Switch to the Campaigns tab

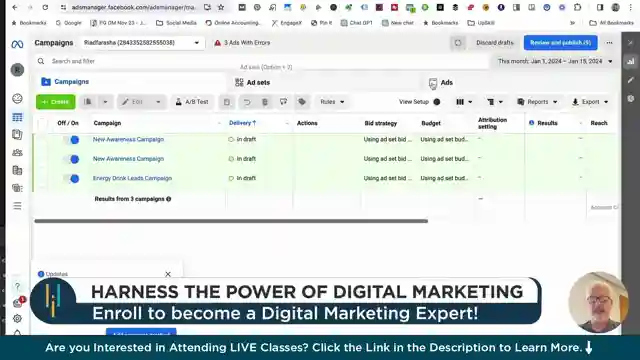tap(129, 82)
